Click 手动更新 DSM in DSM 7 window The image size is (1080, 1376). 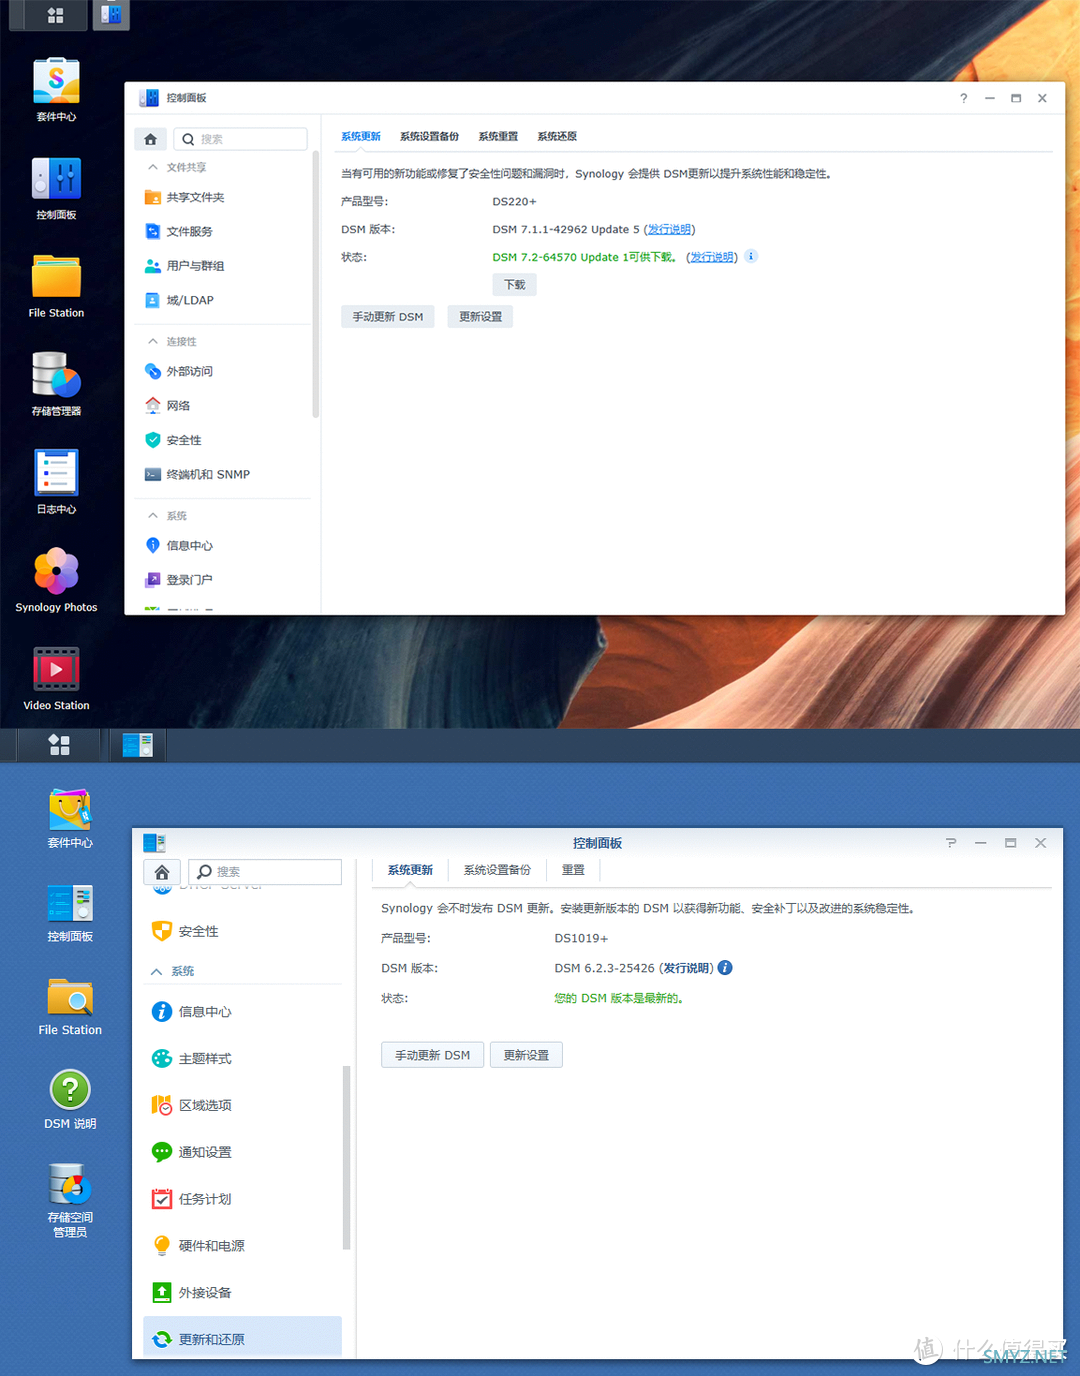(388, 317)
